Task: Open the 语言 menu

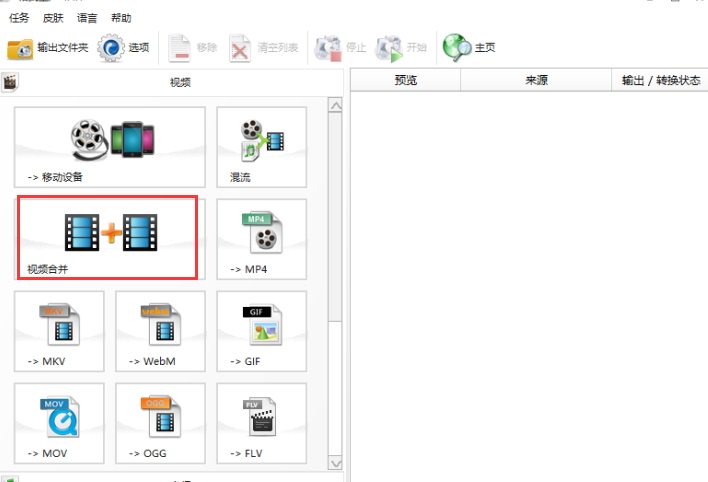Action: point(87,18)
